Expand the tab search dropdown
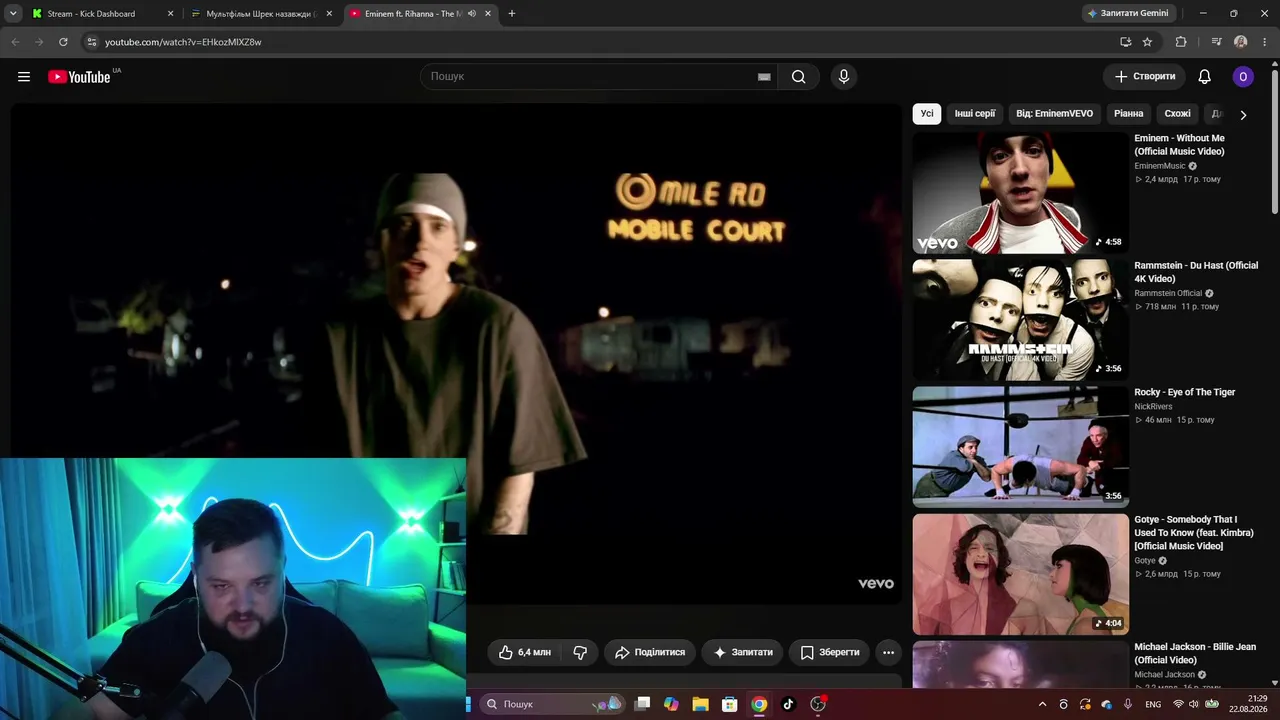Viewport: 1280px width, 720px height. [x=13, y=14]
